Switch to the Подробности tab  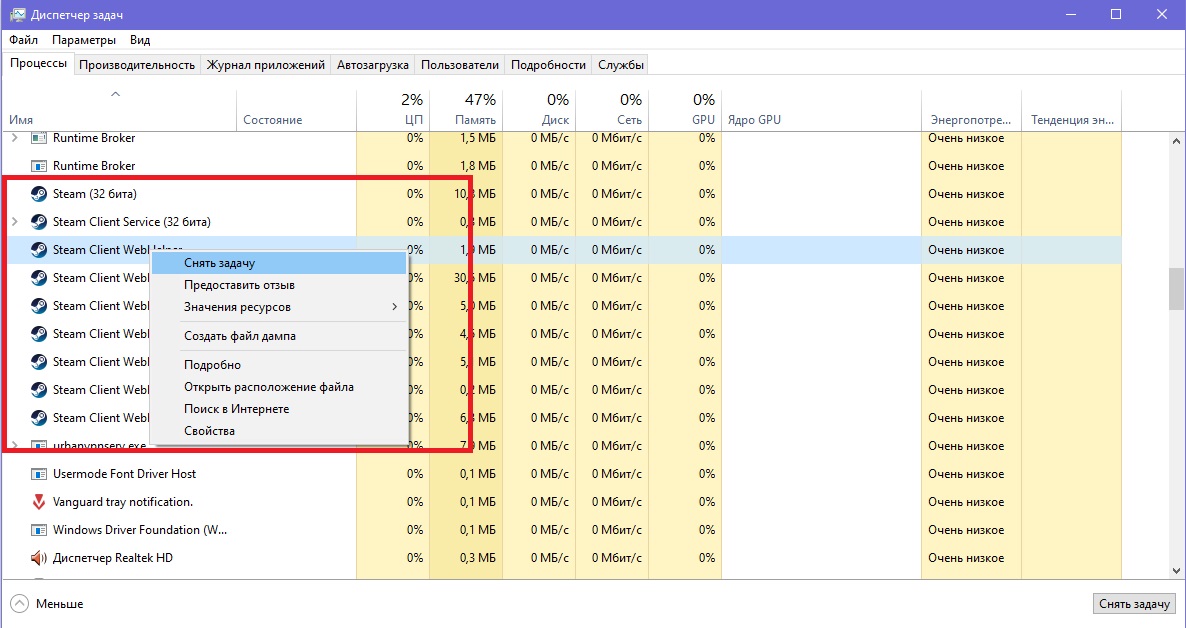548,65
